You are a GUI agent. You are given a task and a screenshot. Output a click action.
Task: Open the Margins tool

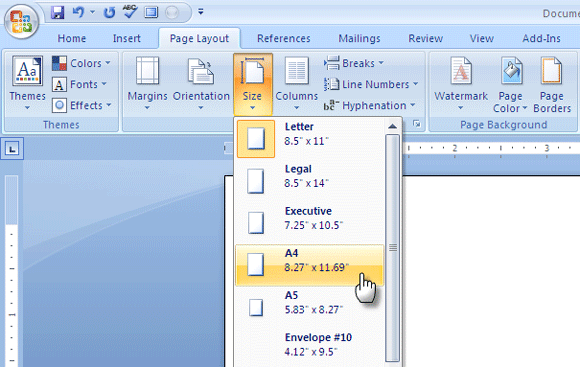tap(147, 84)
